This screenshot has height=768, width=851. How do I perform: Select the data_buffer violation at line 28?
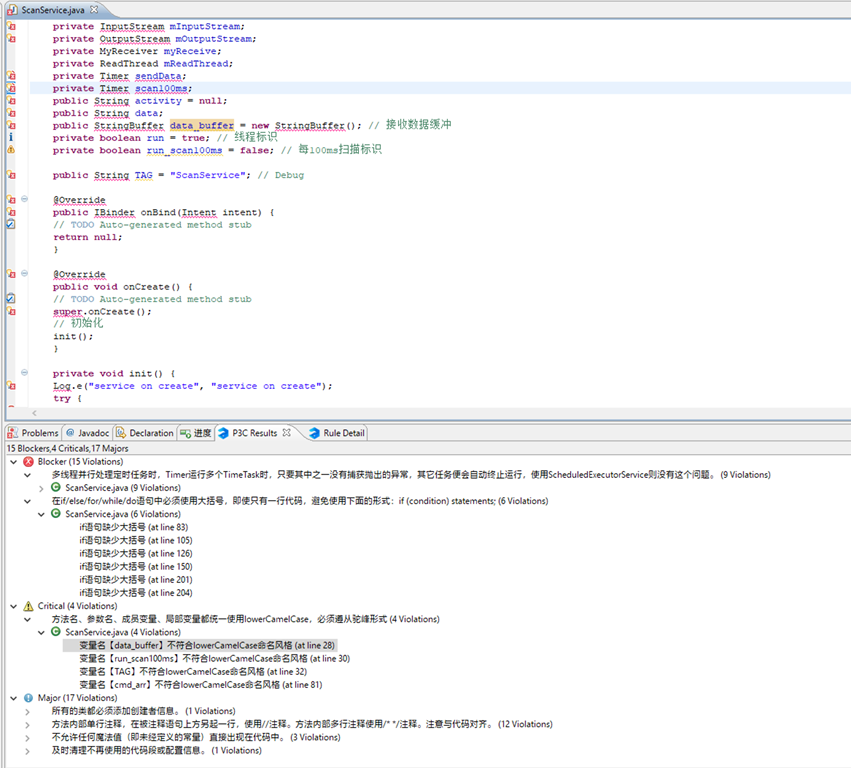click(207, 645)
